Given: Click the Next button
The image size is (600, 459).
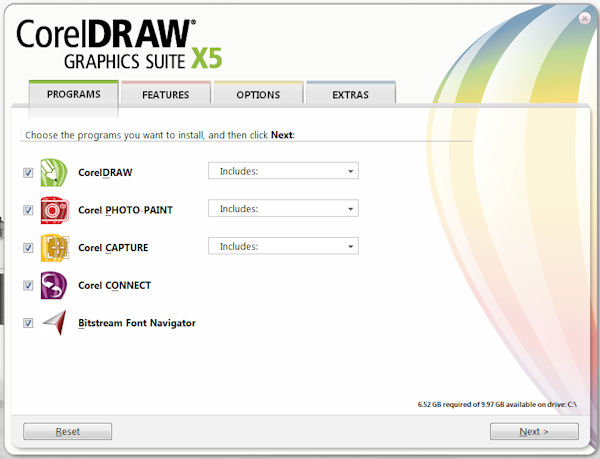Looking at the screenshot, I should [534, 432].
